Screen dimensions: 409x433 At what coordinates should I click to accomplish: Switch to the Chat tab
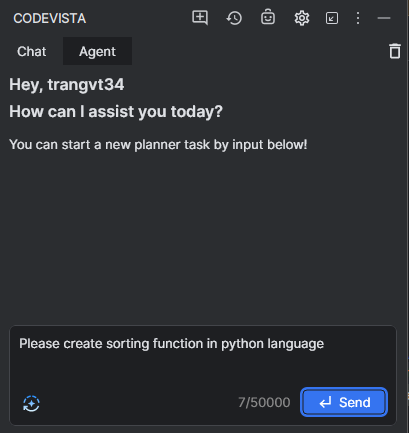pos(32,51)
